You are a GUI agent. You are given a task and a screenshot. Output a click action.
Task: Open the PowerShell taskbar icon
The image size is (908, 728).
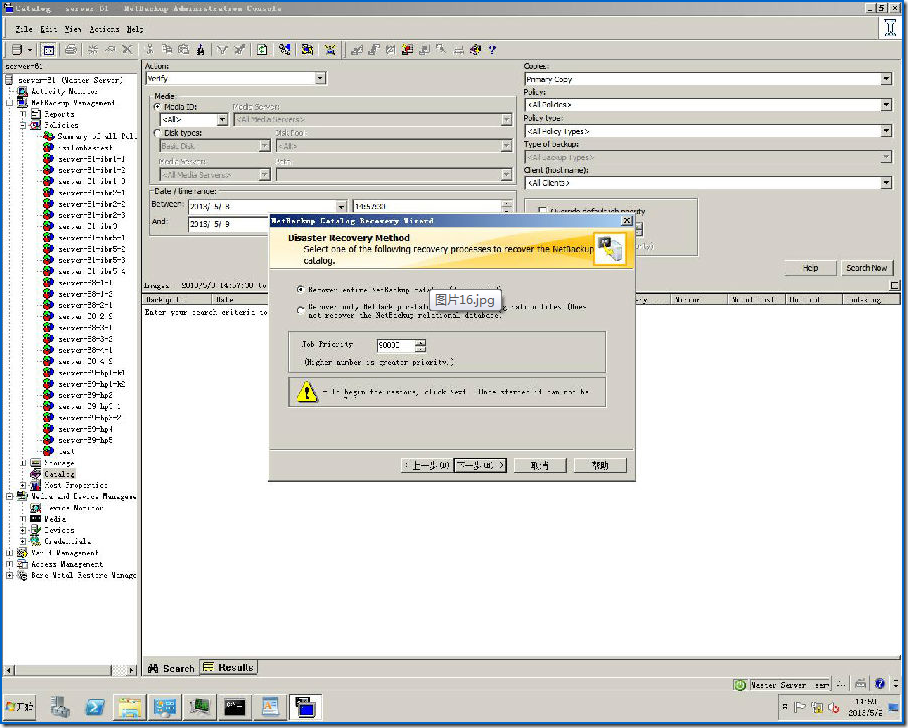click(x=95, y=707)
